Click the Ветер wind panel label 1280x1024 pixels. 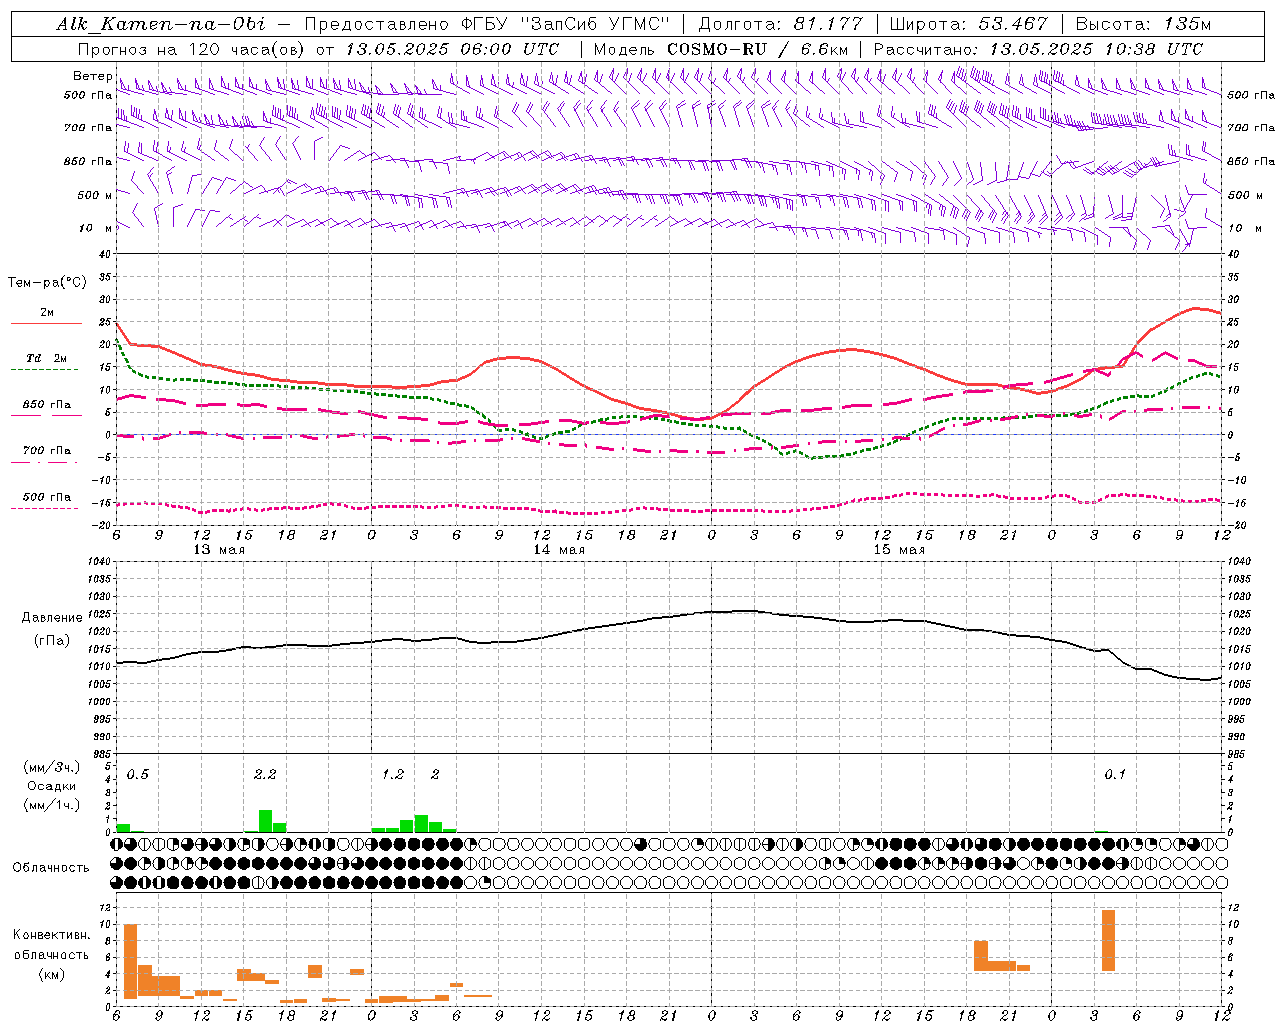tap(92, 76)
